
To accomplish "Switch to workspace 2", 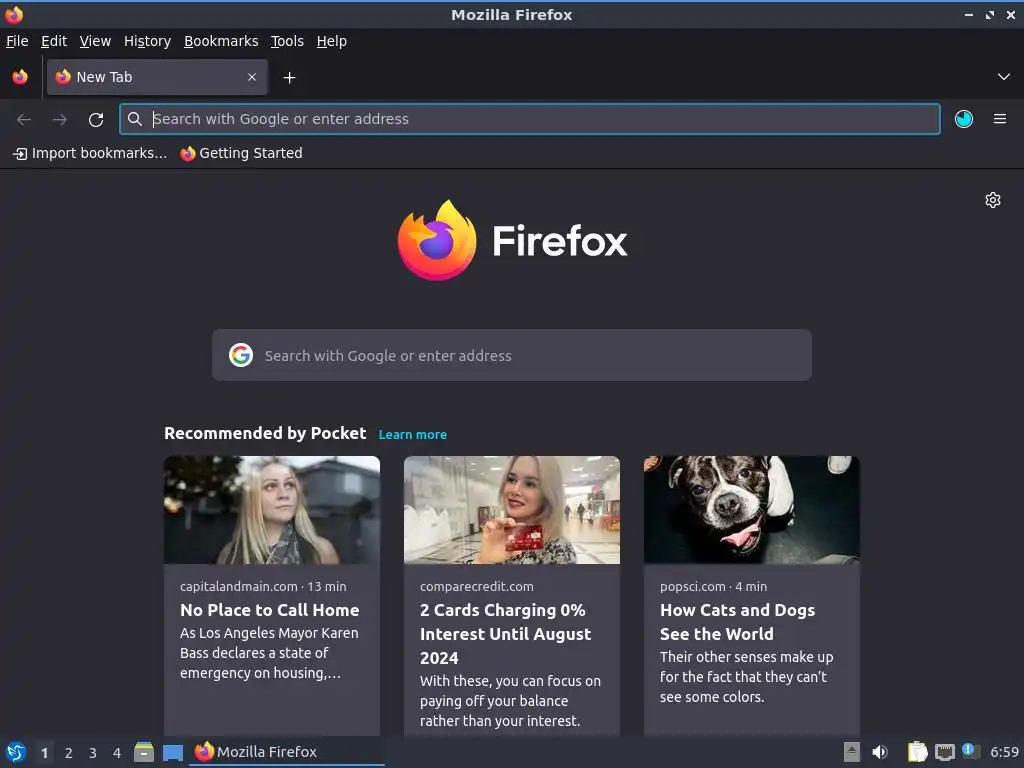I will pyautogui.click(x=69, y=753).
